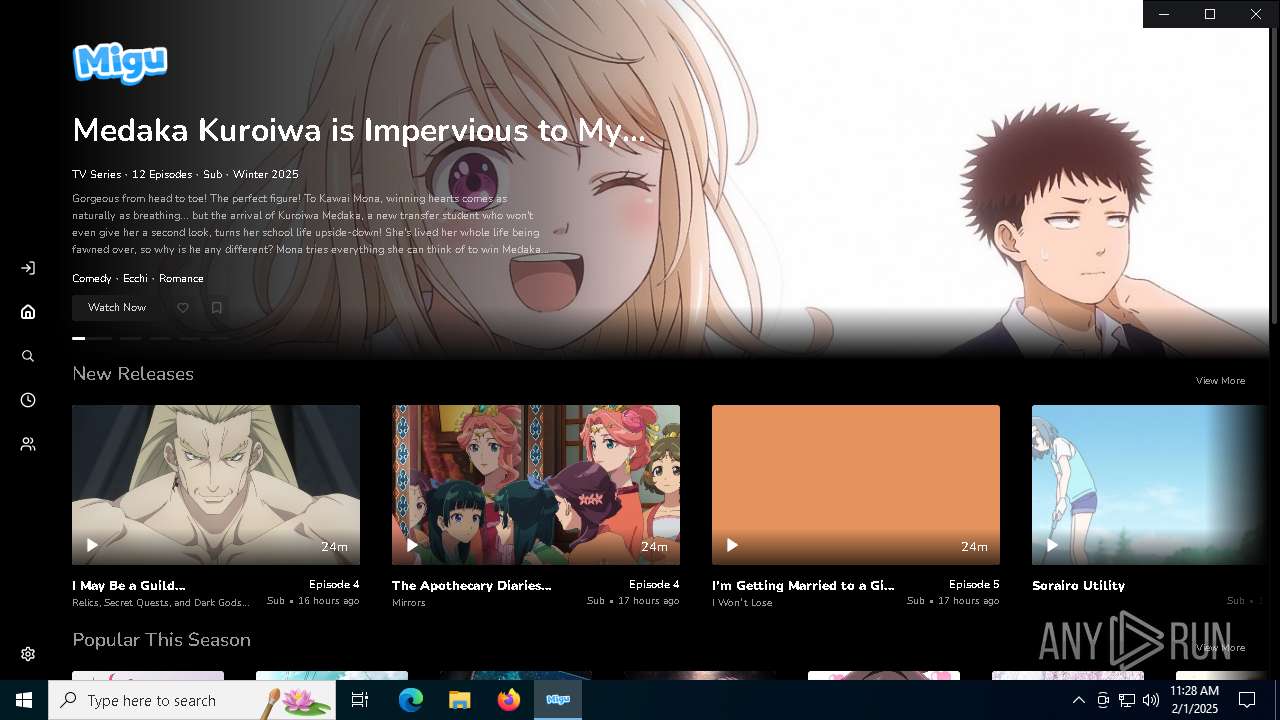Click the Migu logo

point(120,63)
